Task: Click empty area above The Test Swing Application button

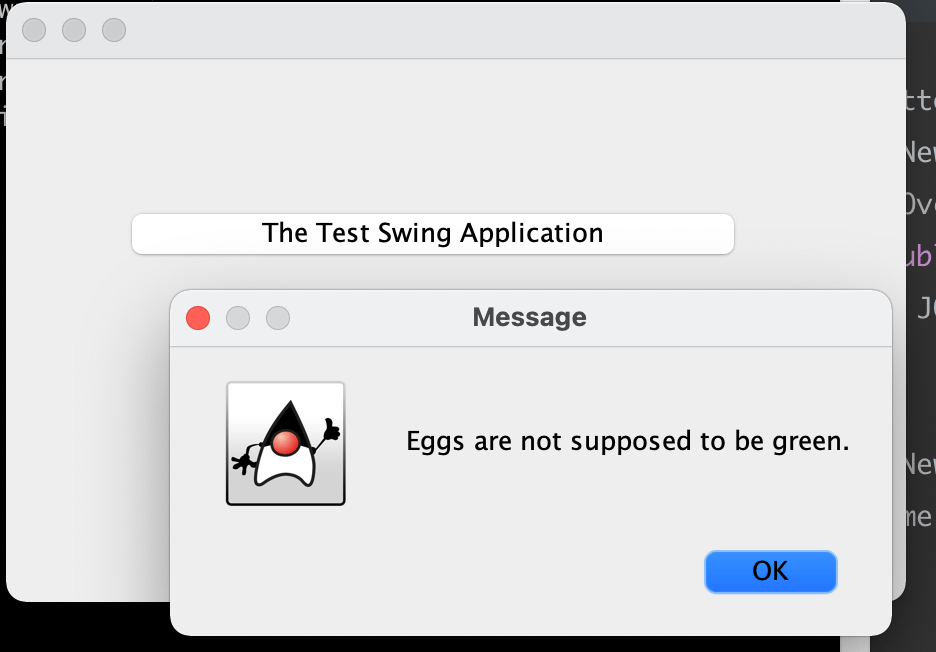Action: point(433,137)
